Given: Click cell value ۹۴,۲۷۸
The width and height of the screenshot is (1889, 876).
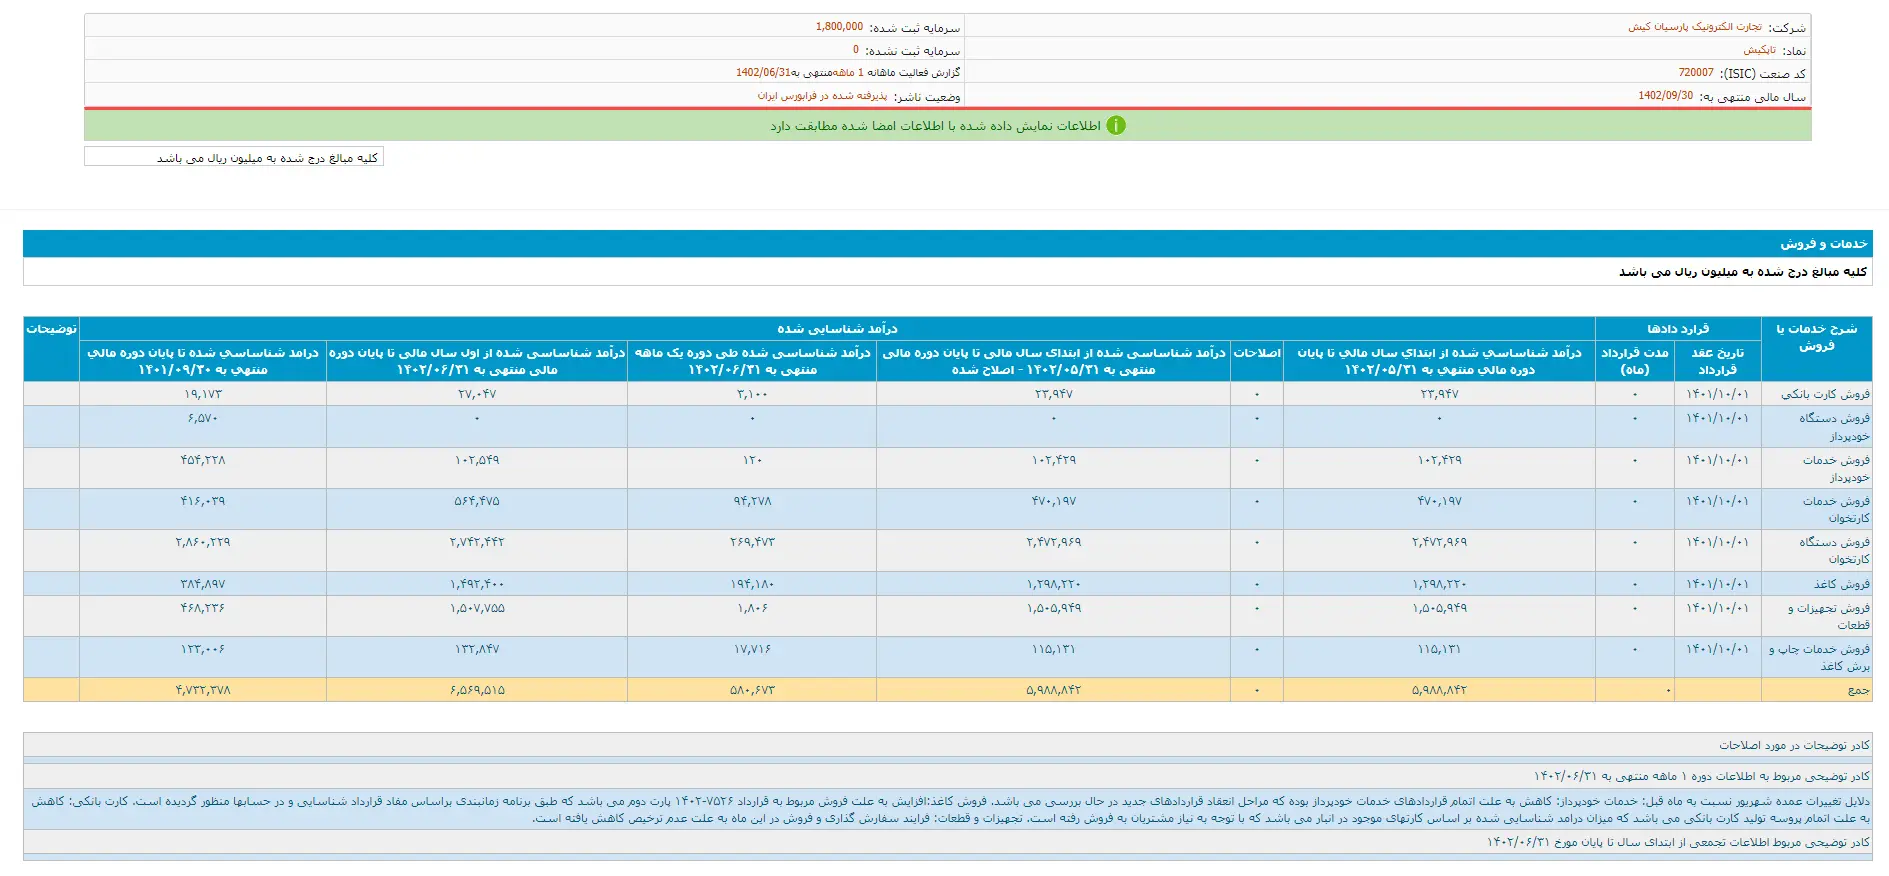Looking at the screenshot, I should point(752,501).
